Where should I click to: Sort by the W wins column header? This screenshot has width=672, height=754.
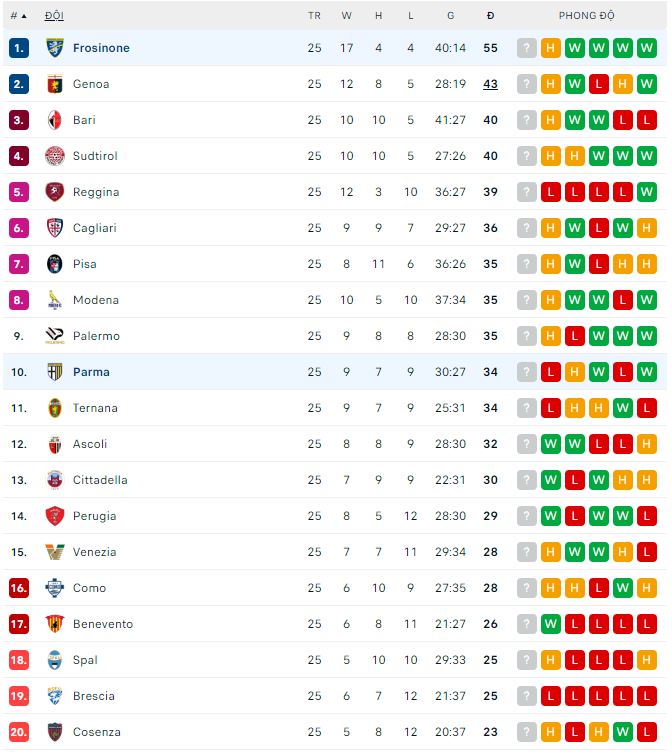[x=347, y=16]
